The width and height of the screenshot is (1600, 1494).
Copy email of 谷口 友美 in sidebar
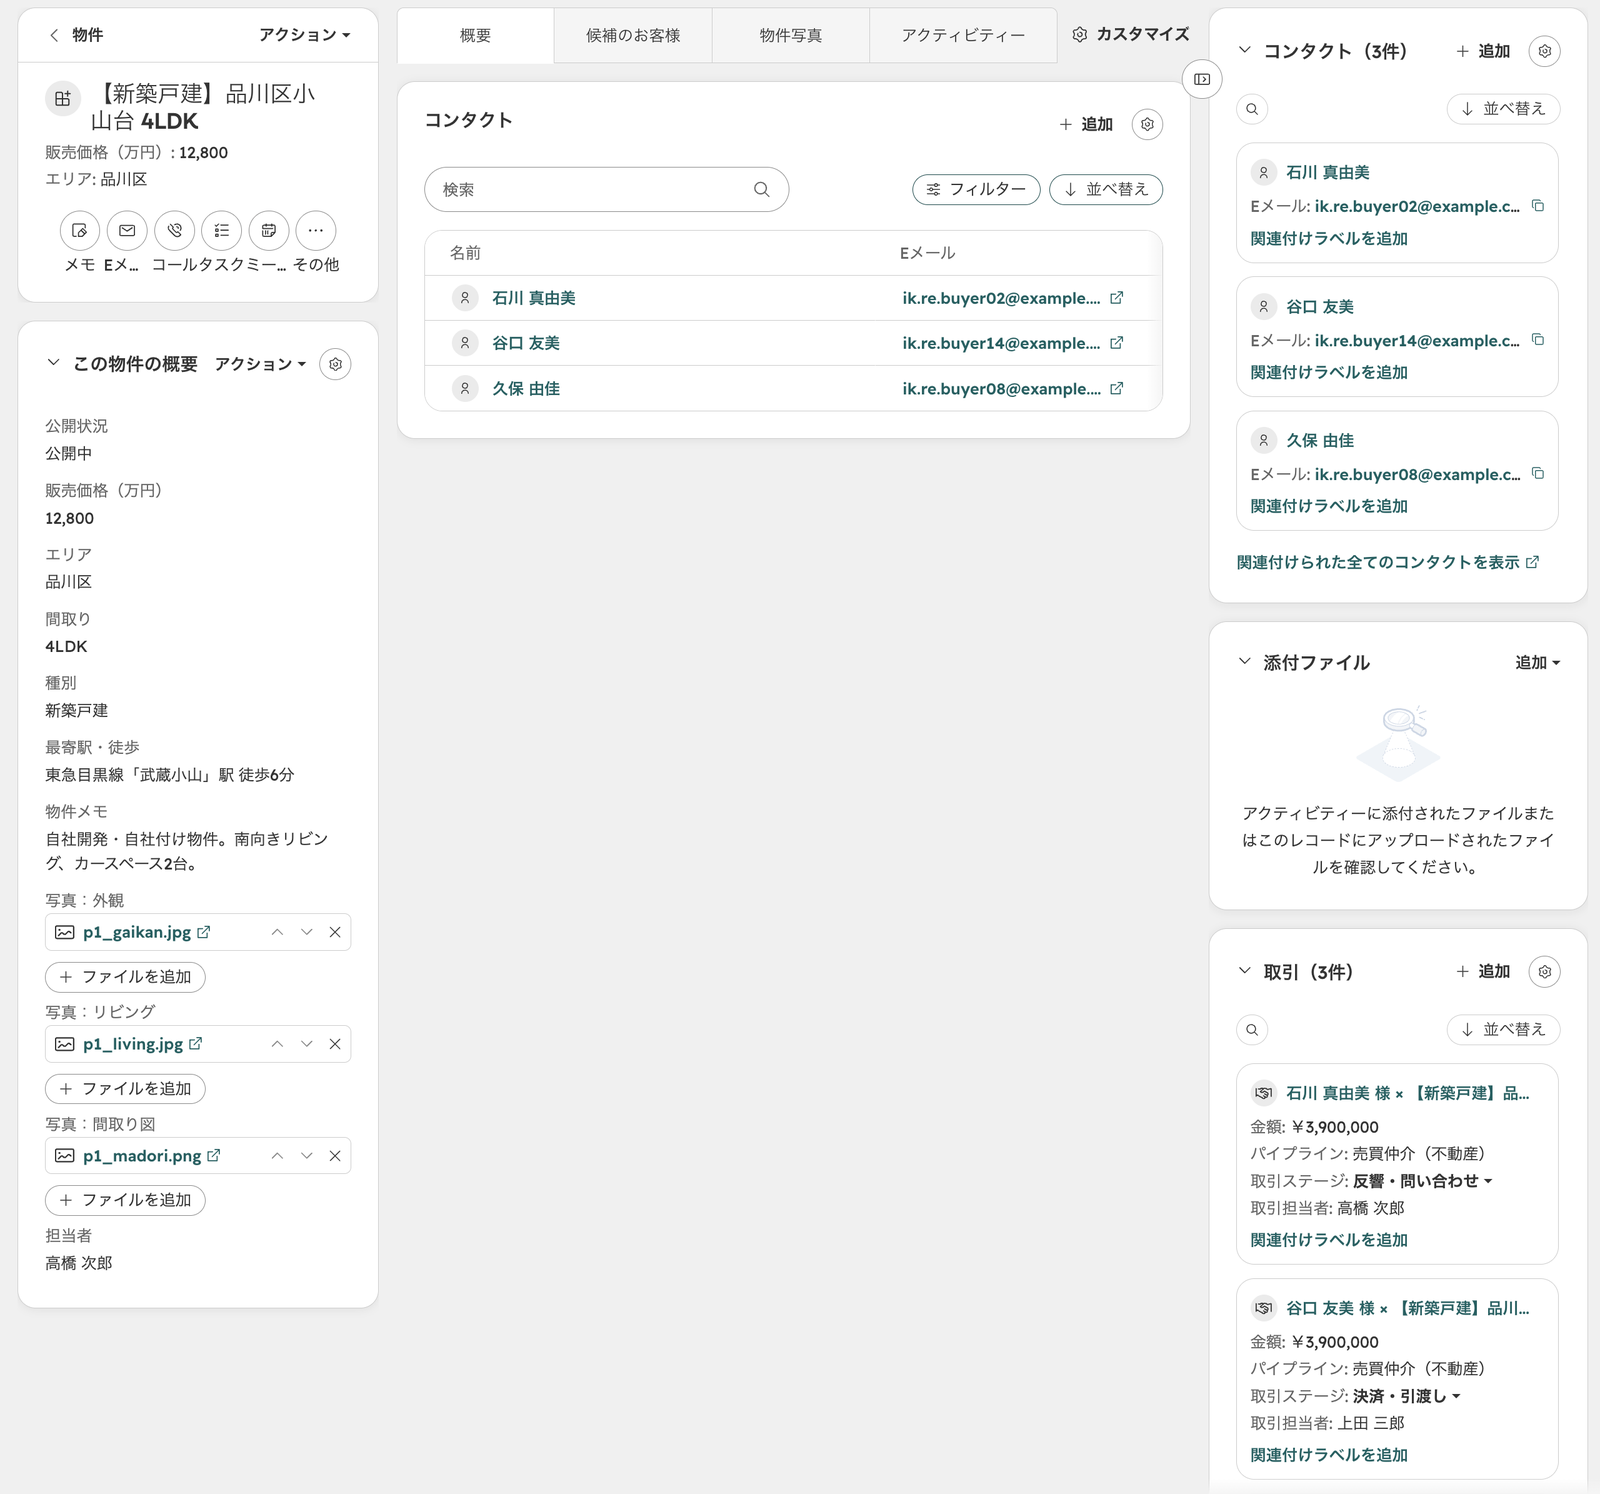pos(1538,340)
